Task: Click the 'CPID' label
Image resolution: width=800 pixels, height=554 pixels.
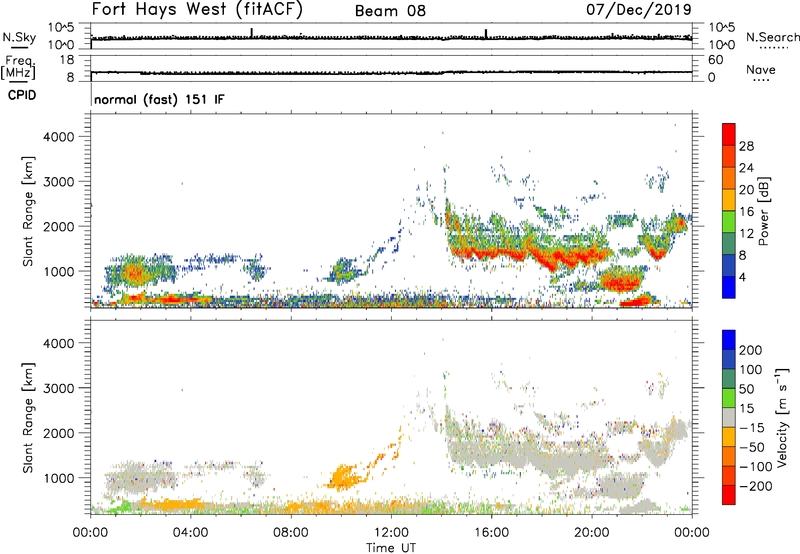Action: pyautogui.click(x=22, y=95)
